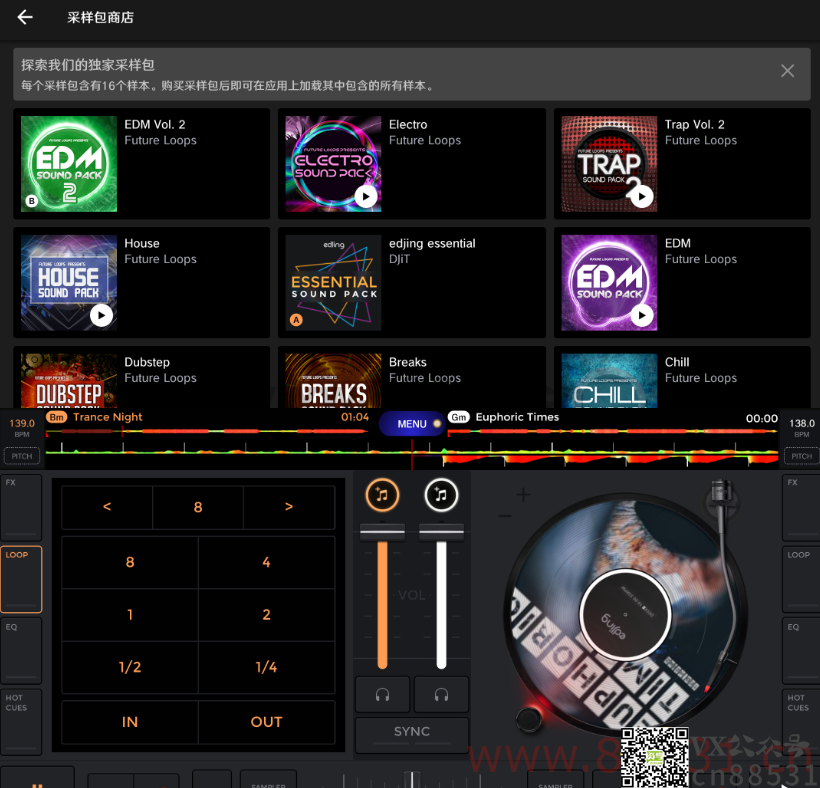The image size is (820, 788).
Task: Mark the loop OUT point
Action: [266, 722]
